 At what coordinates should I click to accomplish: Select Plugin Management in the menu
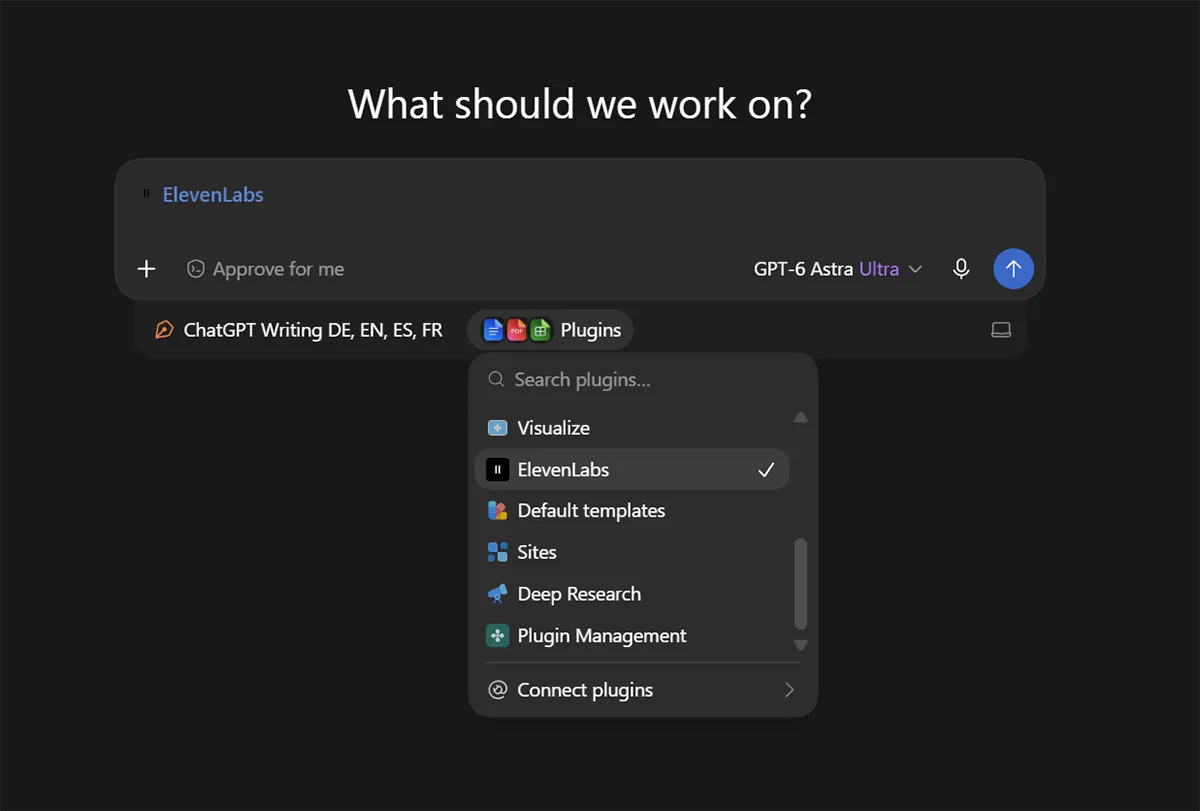click(632, 636)
